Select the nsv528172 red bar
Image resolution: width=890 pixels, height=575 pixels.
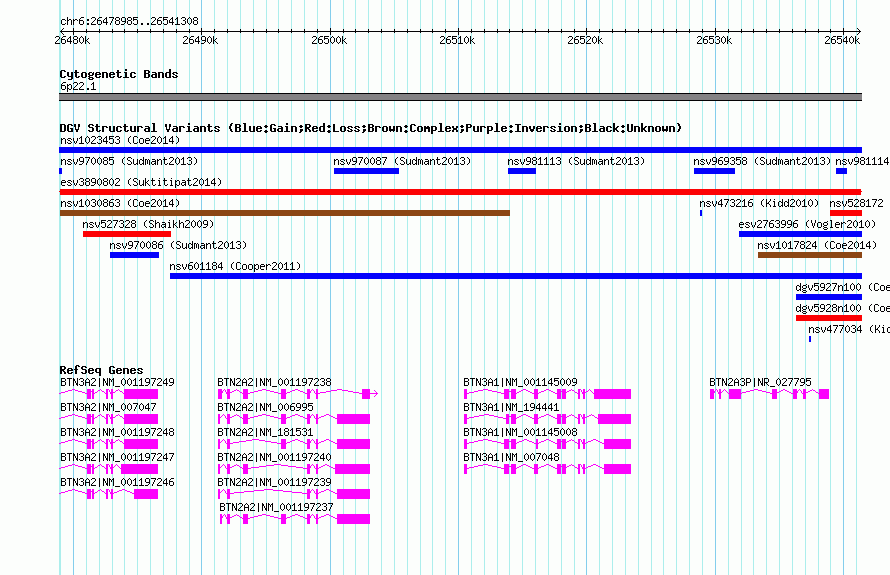pos(846,213)
